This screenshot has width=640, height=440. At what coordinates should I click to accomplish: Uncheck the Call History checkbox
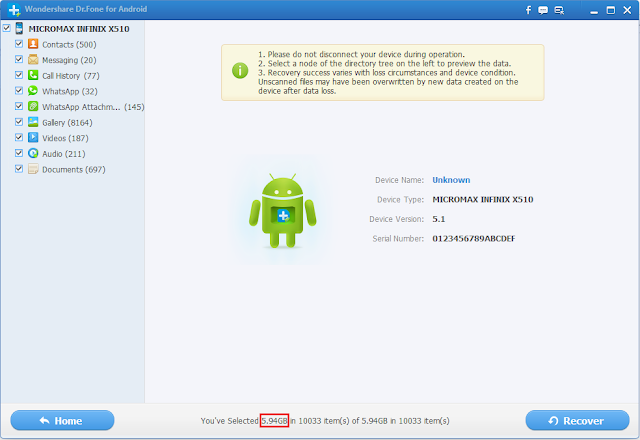click(19, 75)
